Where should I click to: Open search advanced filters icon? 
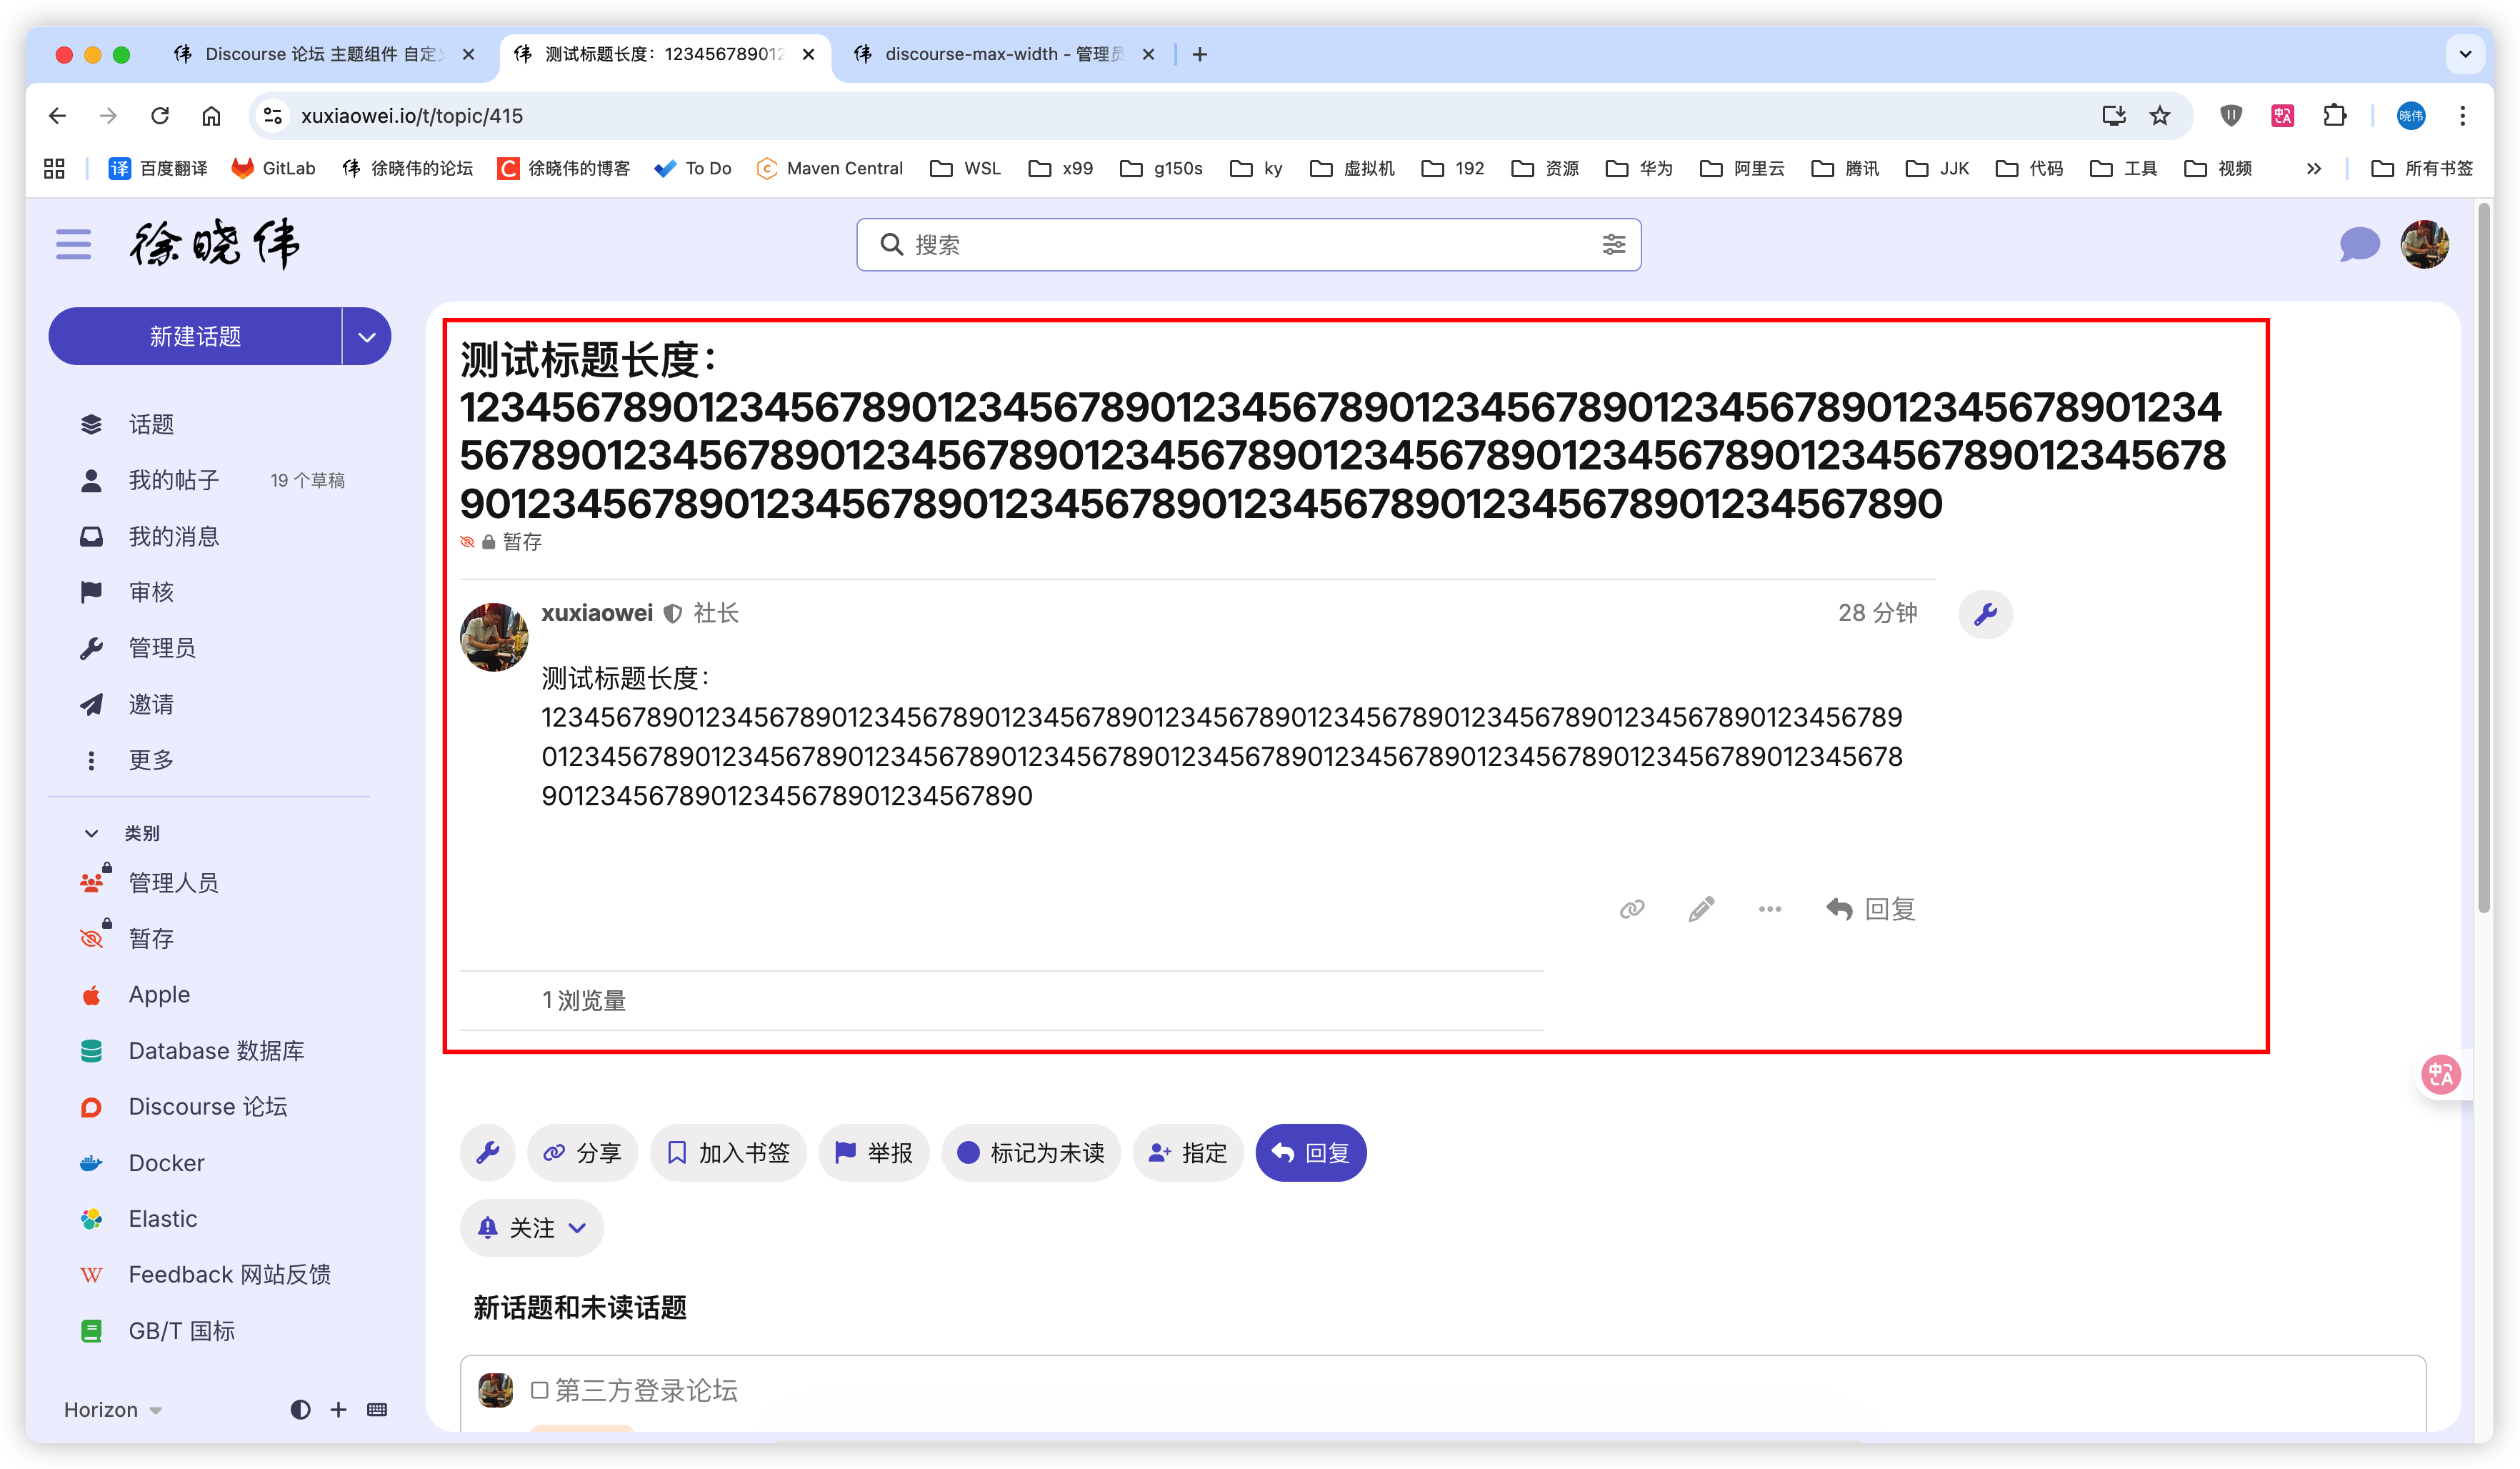[1613, 244]
